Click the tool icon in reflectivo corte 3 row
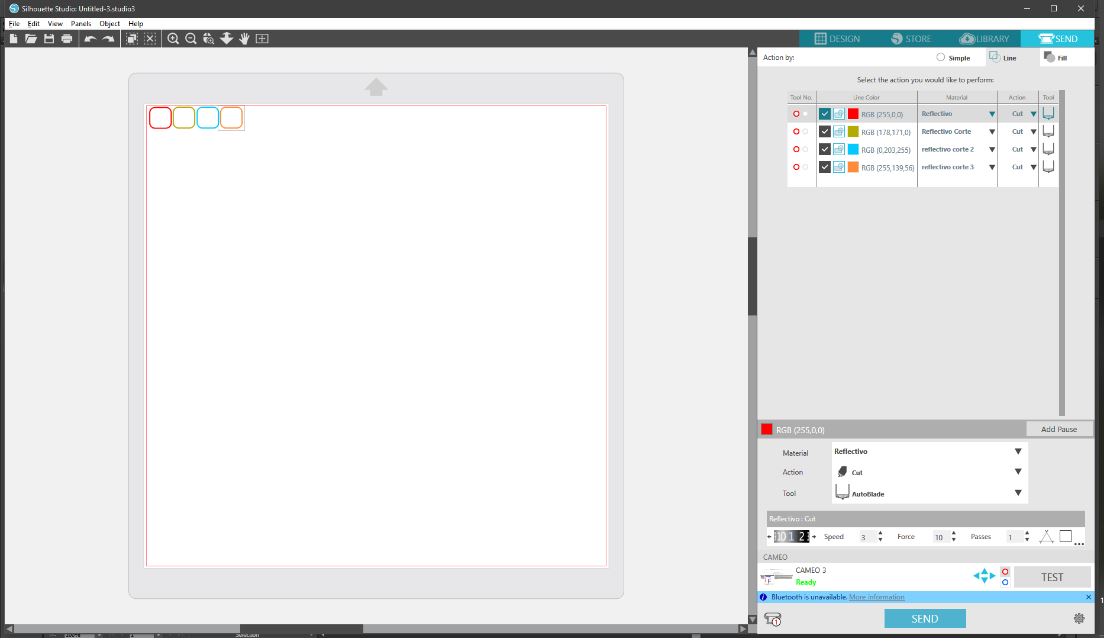 click(1048, 167)
